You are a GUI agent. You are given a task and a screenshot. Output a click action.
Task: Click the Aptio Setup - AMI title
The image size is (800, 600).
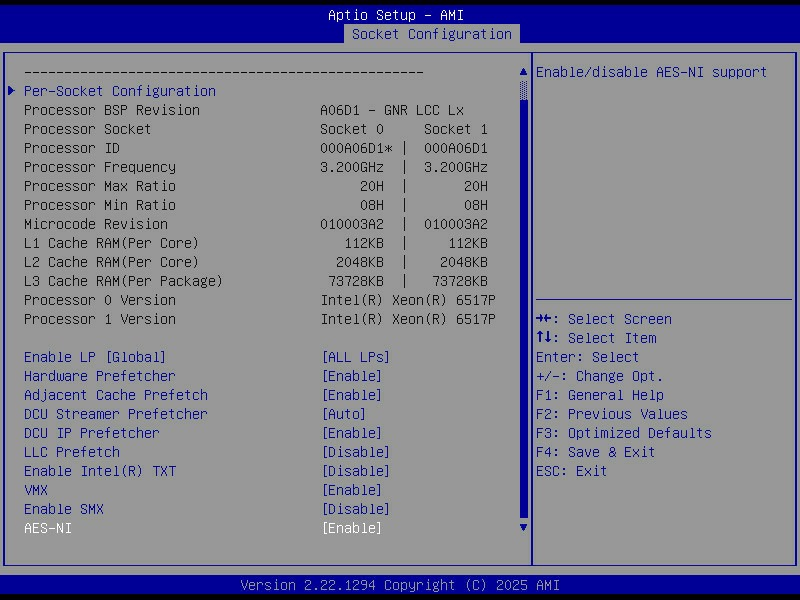click(396, 15)
